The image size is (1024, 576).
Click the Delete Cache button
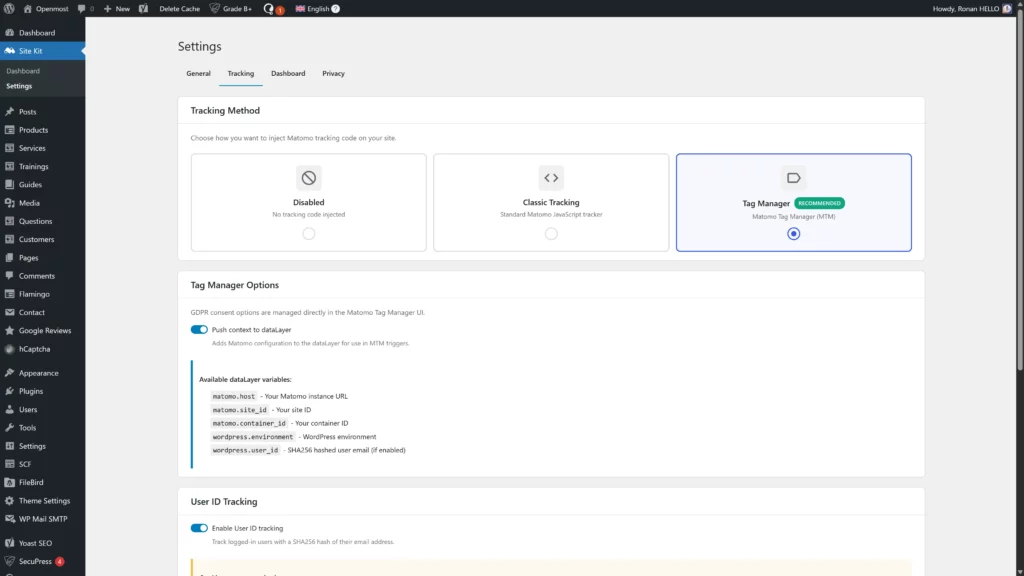pos(177,7)
